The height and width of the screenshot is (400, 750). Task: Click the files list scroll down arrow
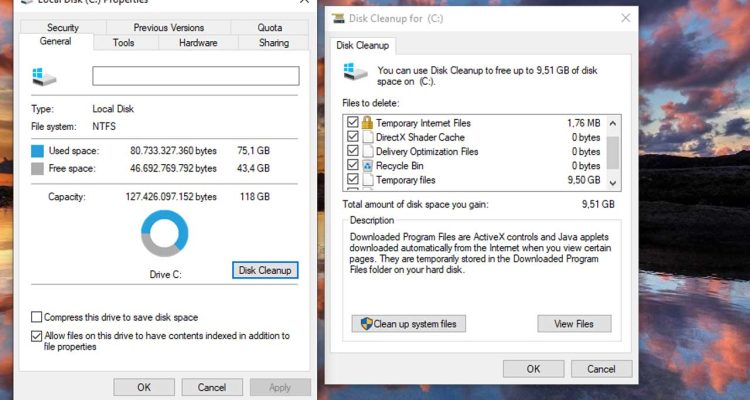[613, 183]
